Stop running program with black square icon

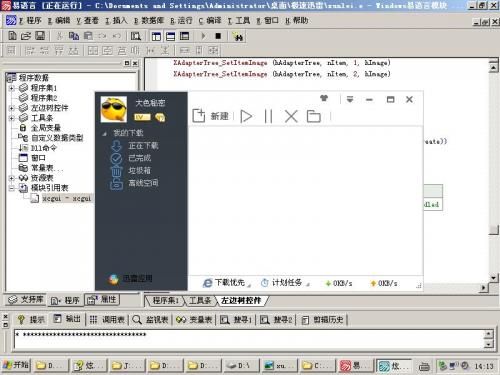[218, 36]
